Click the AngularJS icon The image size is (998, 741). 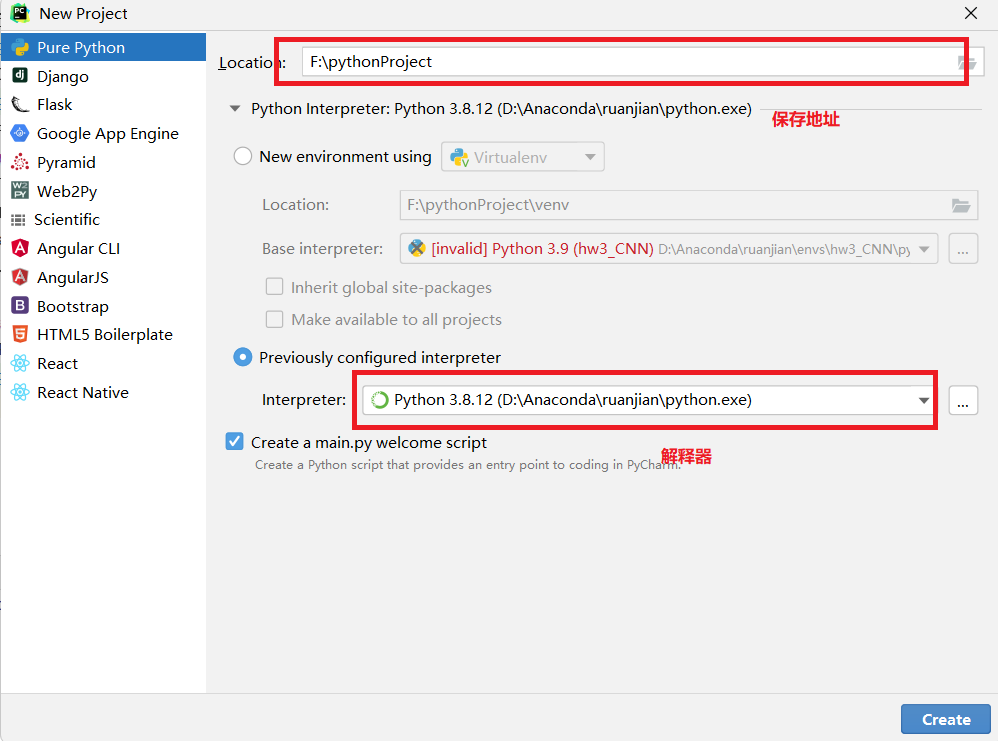tap(20, 277)
